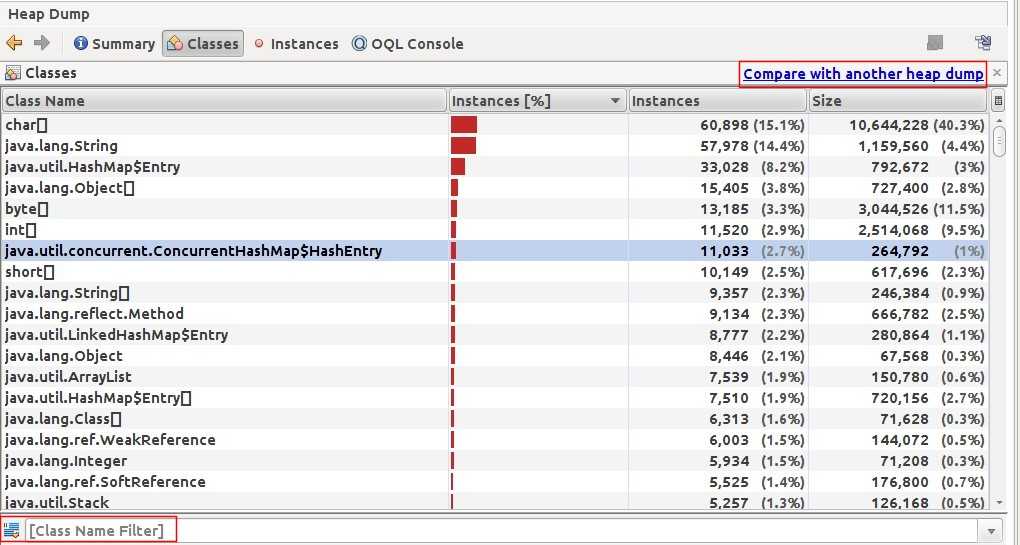Viewport: 1020px width, 545px height.
Task: Click the scroll up arrow of table
Action: coord(1000,121)
